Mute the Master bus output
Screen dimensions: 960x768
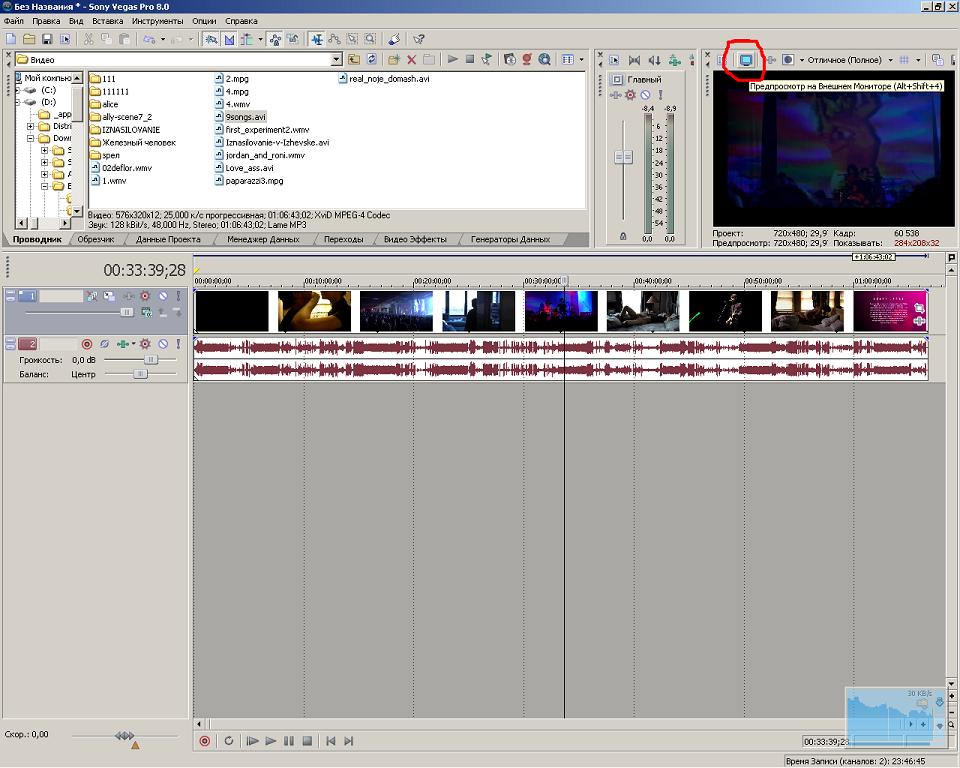(645, 95)
